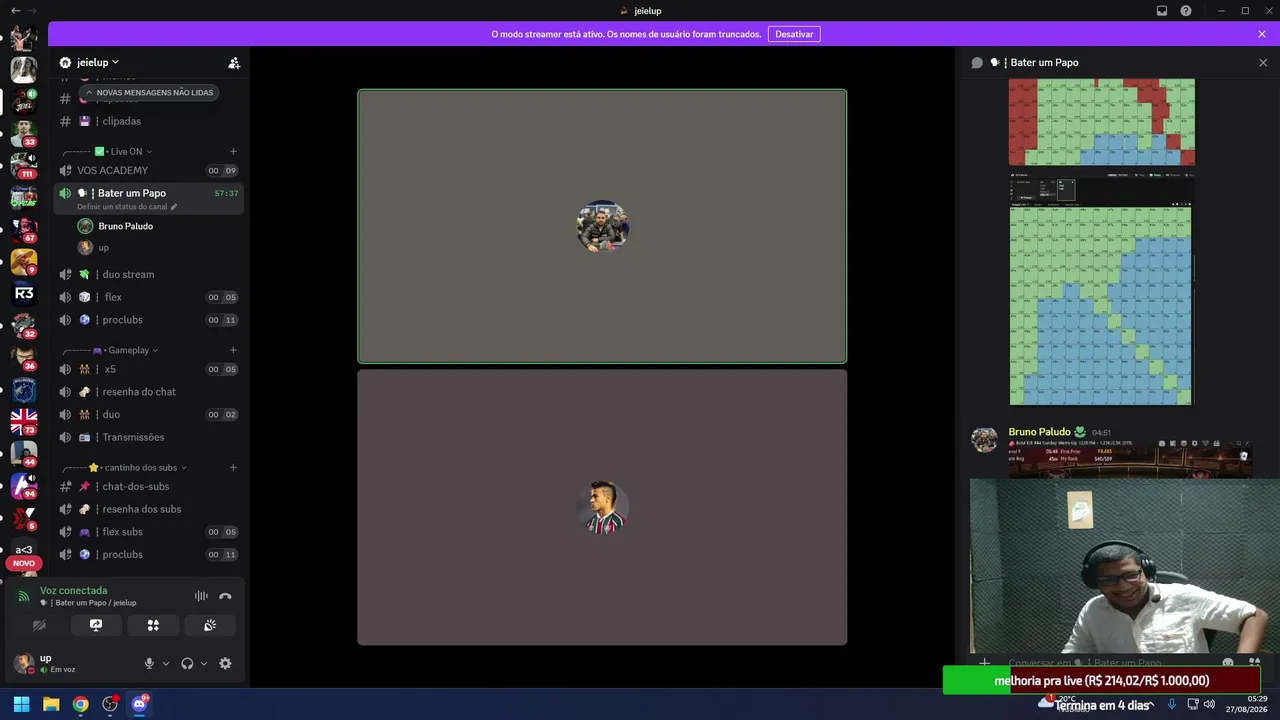The image size is (1280, 720).
Task: Join the x5 voice channel
Action: tap(148, 369)
